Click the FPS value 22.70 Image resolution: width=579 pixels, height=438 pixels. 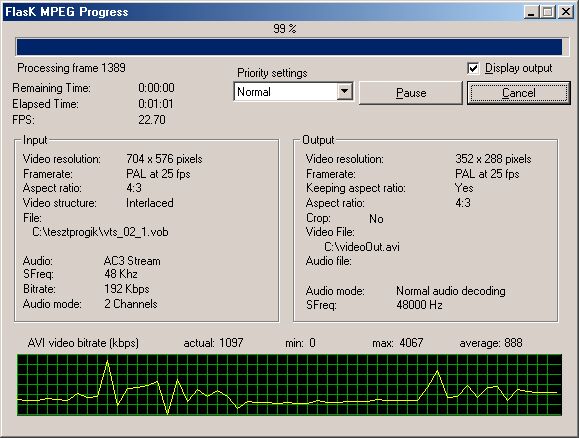(x=152, y=120)
